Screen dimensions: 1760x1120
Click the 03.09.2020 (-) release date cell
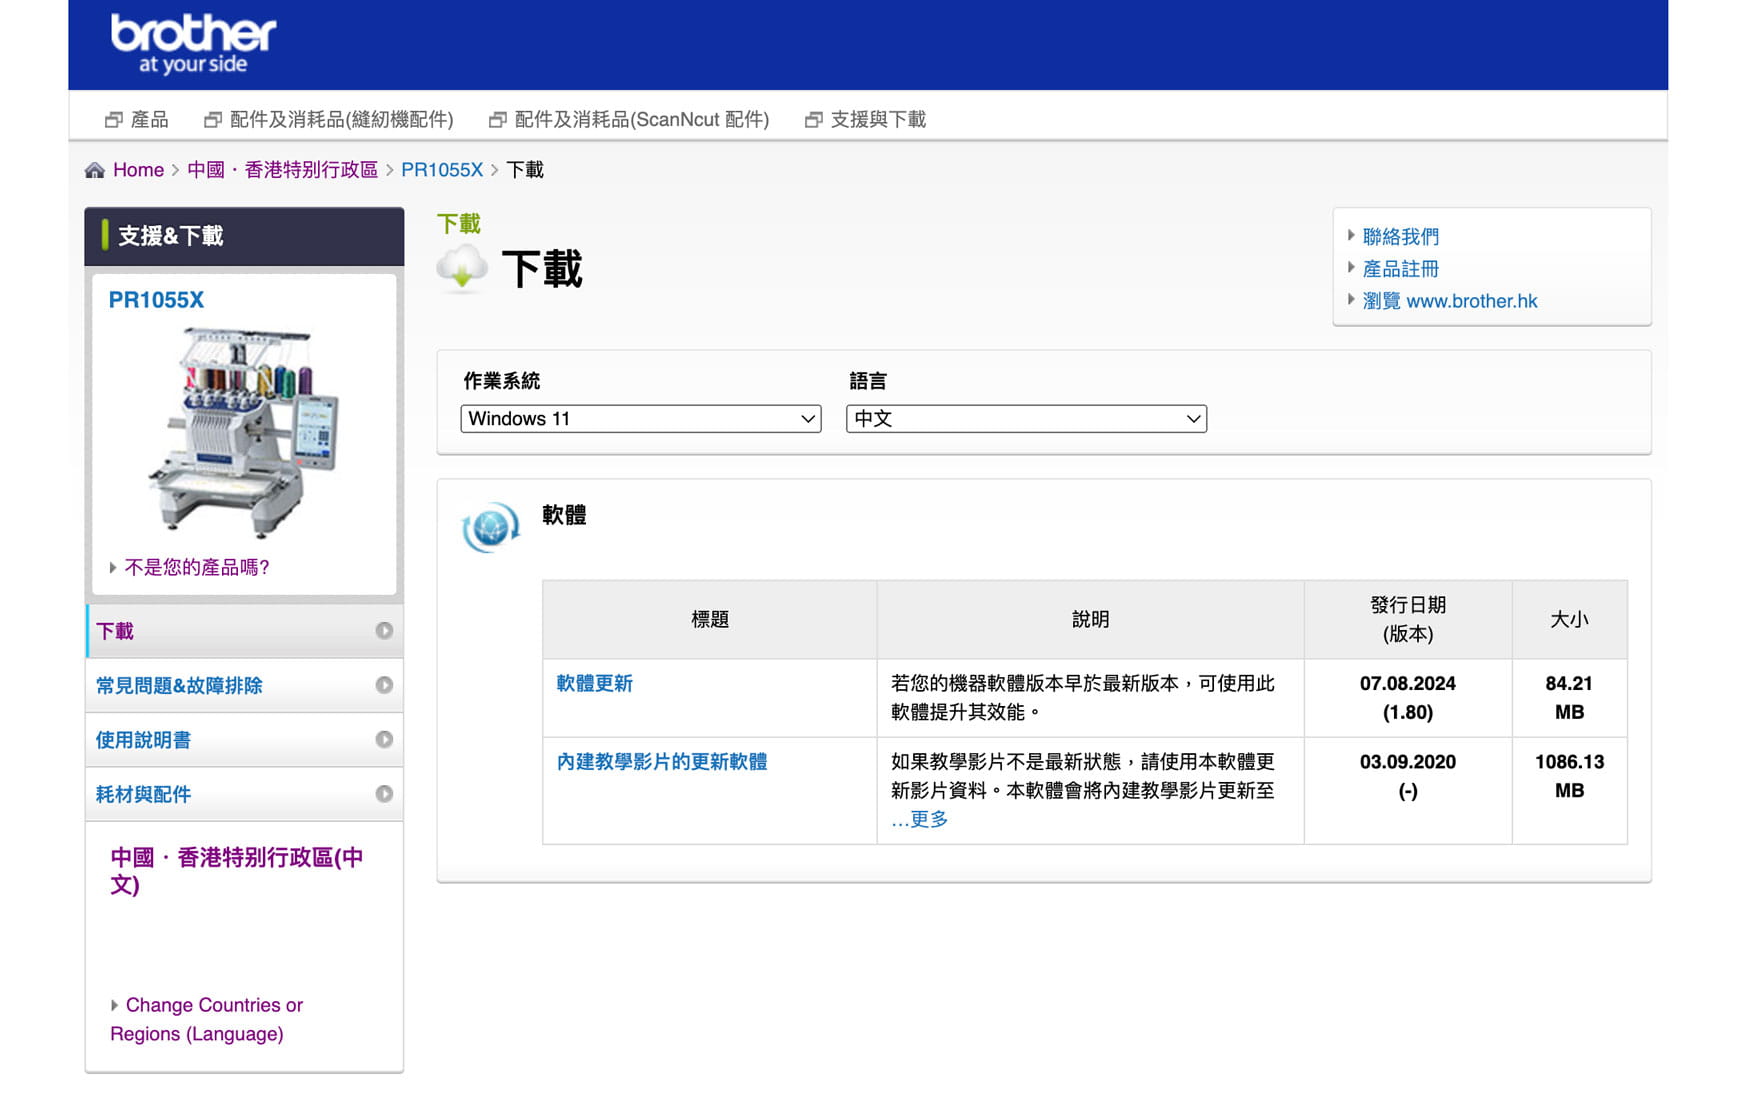click(1408, 791)
